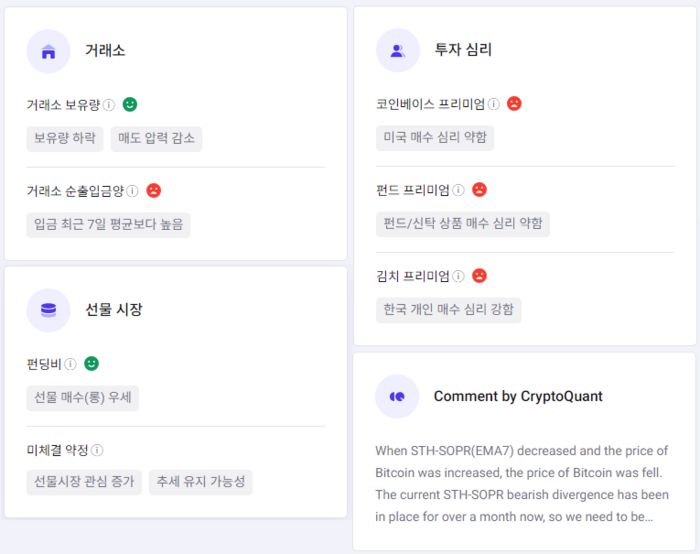Viewport: 700px width, 554px height.
Task: Click info icon next to 미체결 약정
Action: [97, 450]
